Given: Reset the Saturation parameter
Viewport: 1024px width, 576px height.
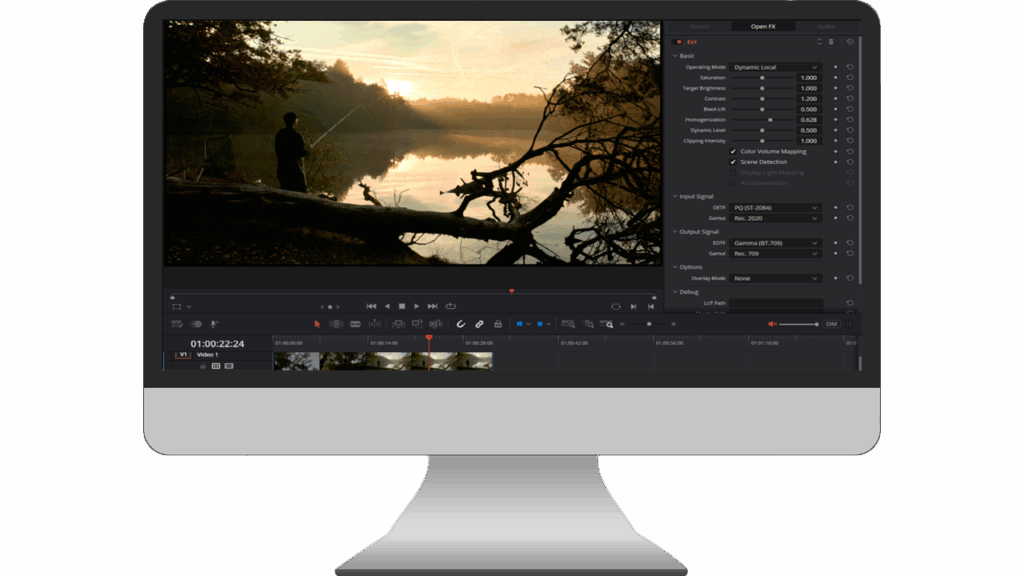Looking at the screenshot, I should [x=849, y=78].
